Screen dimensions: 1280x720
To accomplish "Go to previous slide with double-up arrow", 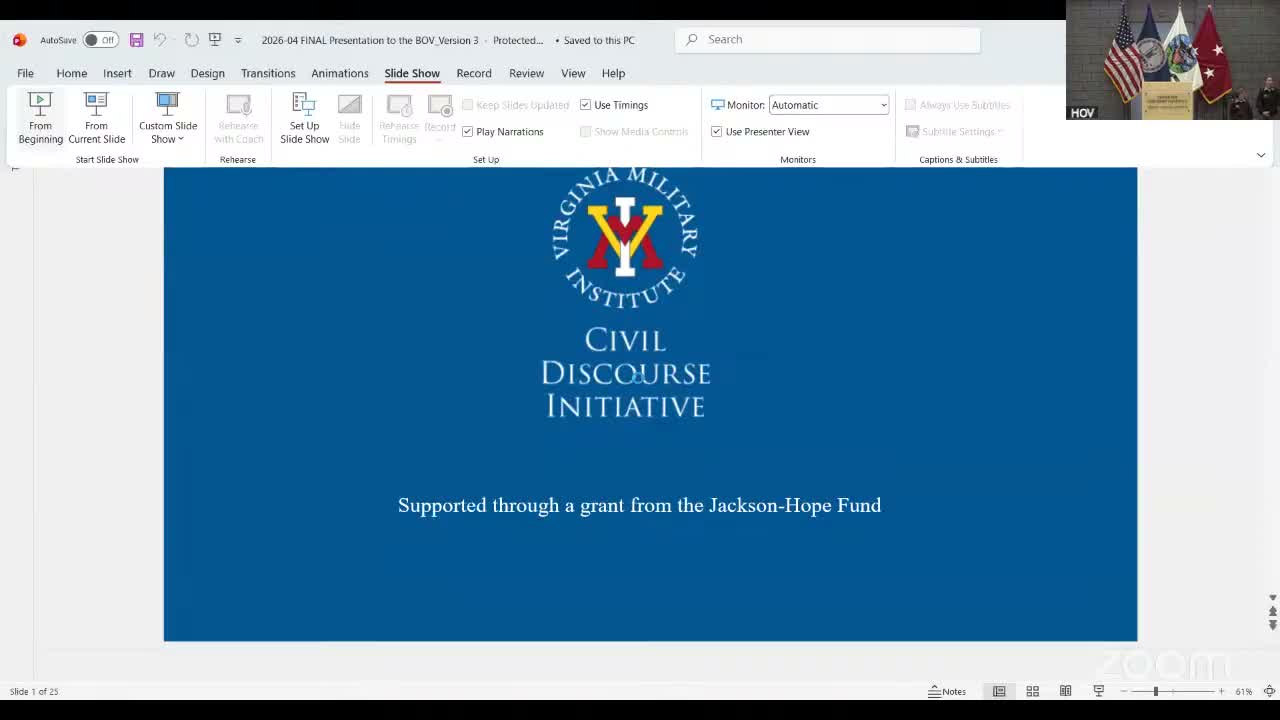I will click(x=1272, y=612).
